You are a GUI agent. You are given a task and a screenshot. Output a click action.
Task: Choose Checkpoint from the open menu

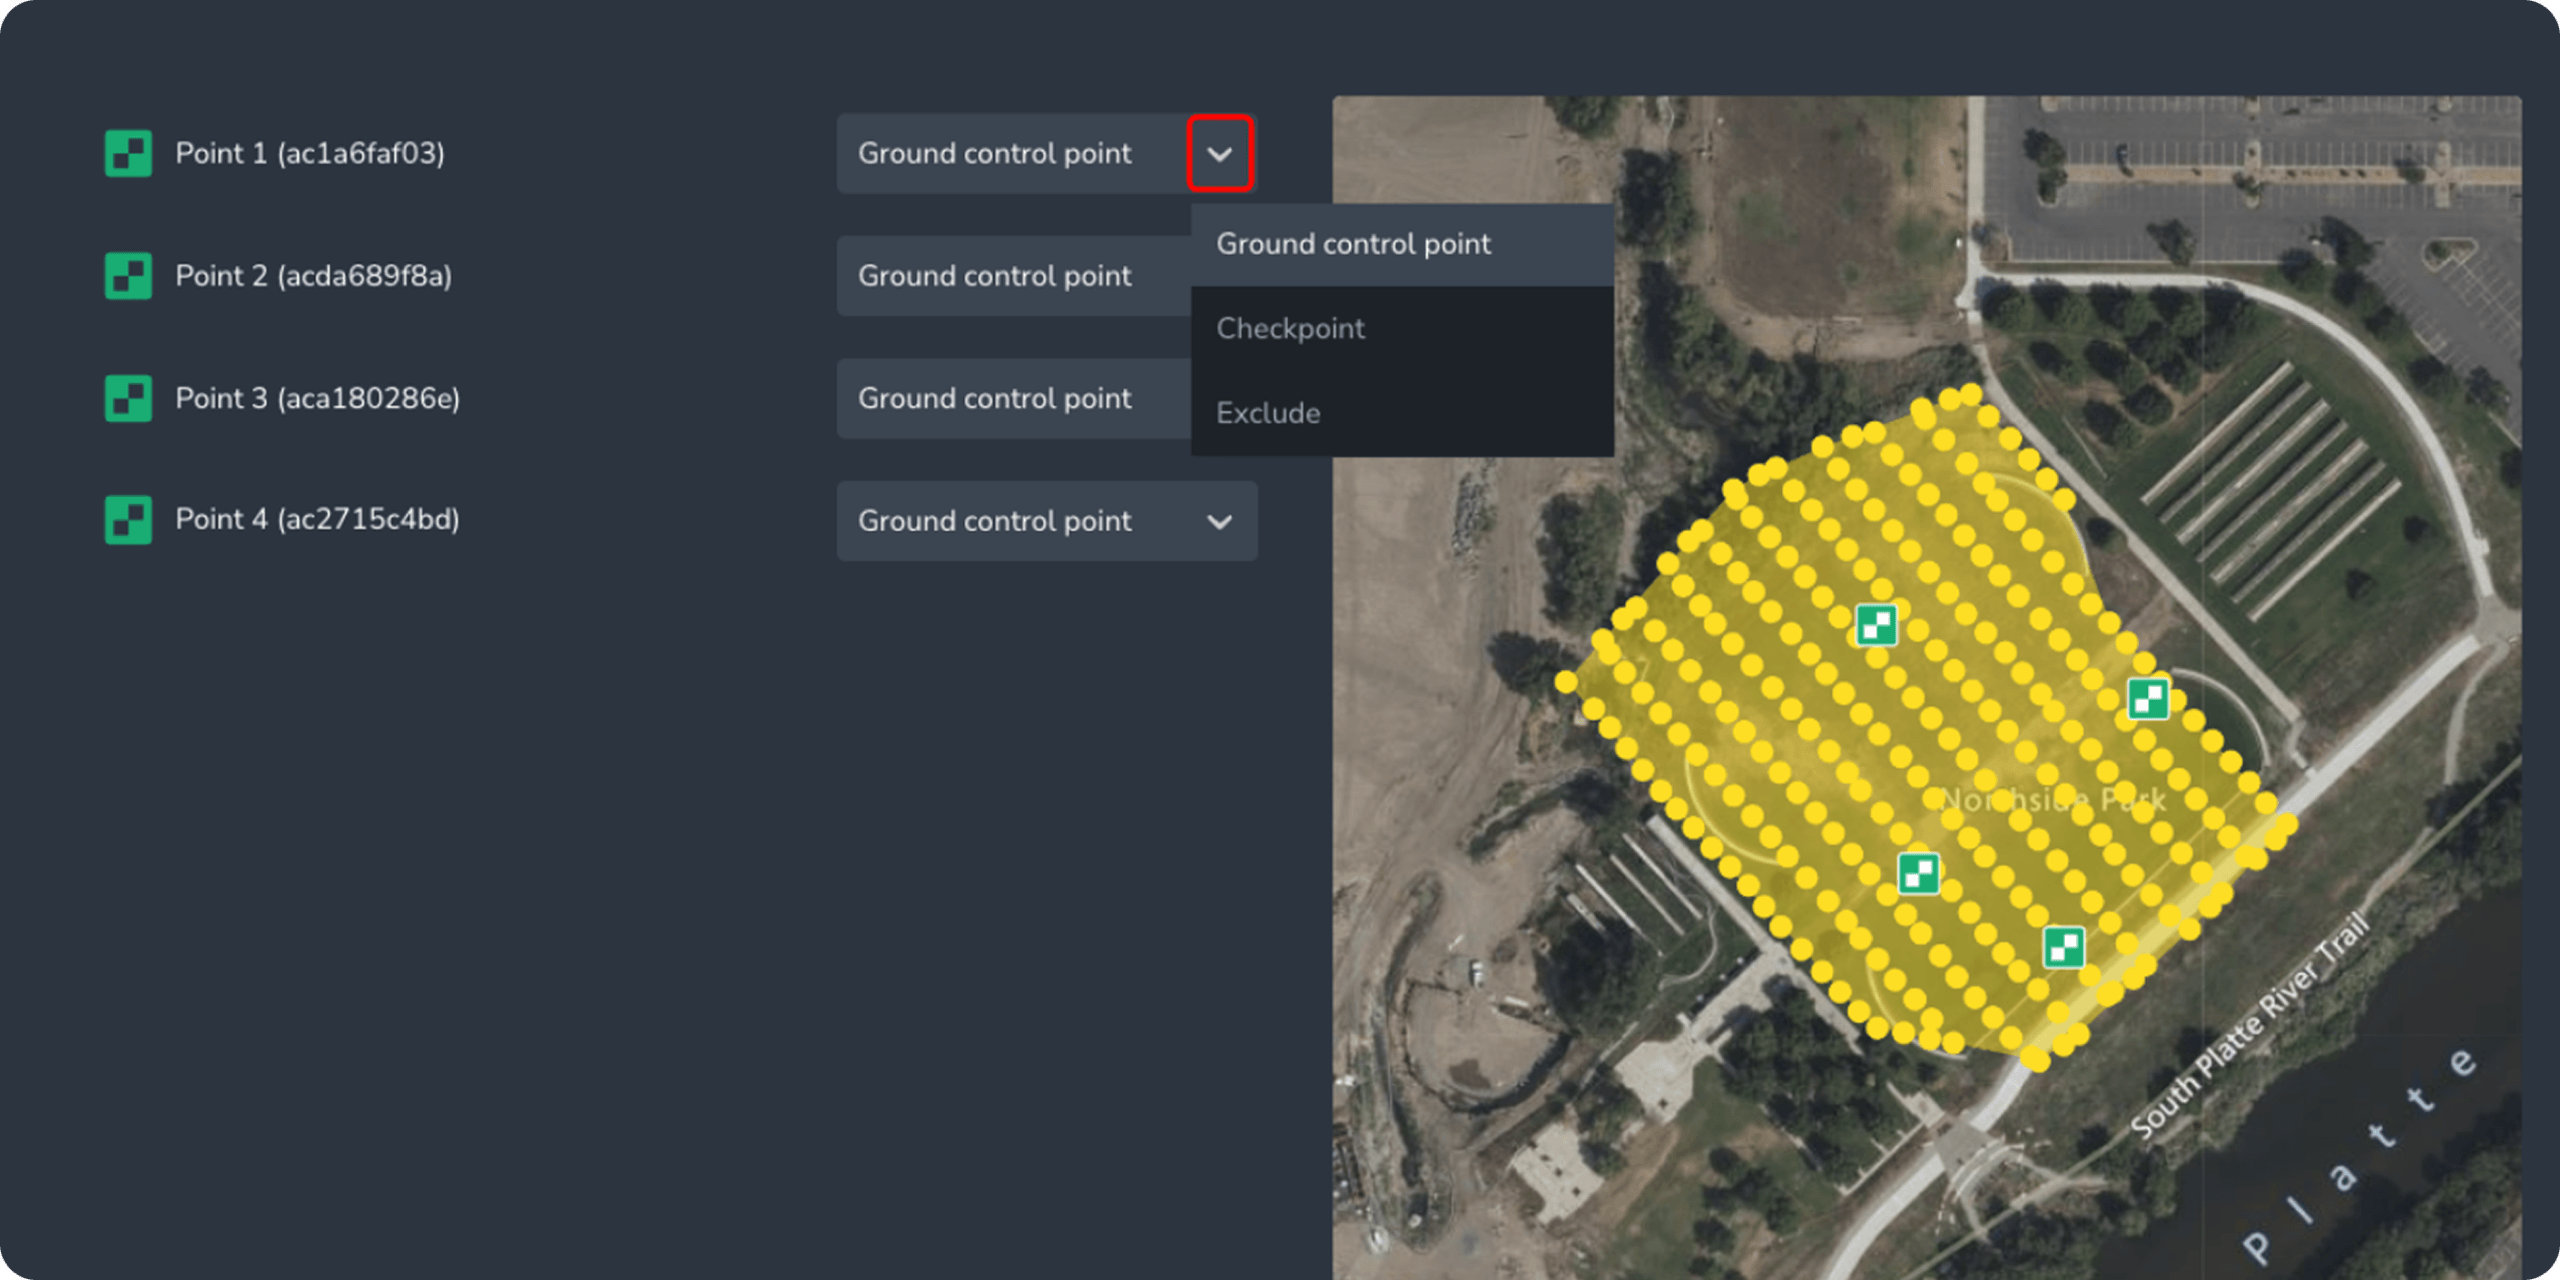point(1291,328)
